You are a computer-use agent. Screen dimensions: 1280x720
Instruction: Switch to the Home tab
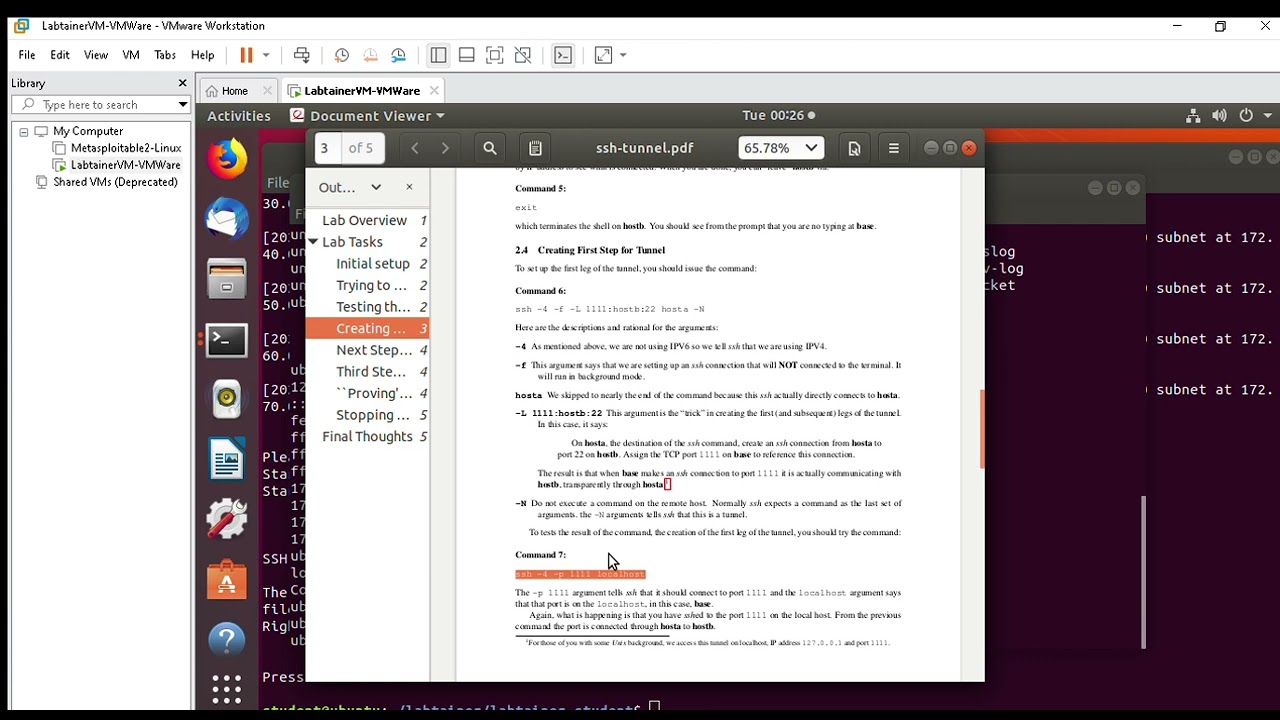click(x=234, y=91)
